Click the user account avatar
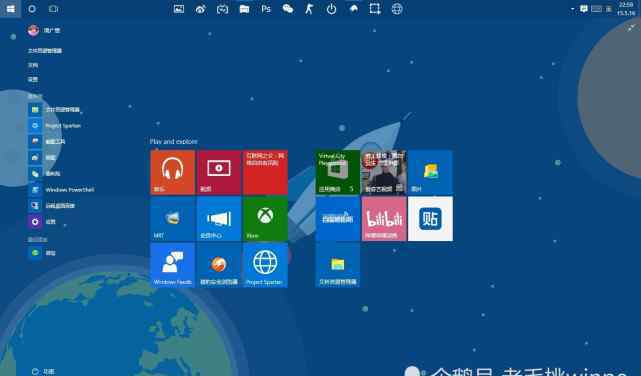Viewport: 641px width, 376px height. pos(33,30)
